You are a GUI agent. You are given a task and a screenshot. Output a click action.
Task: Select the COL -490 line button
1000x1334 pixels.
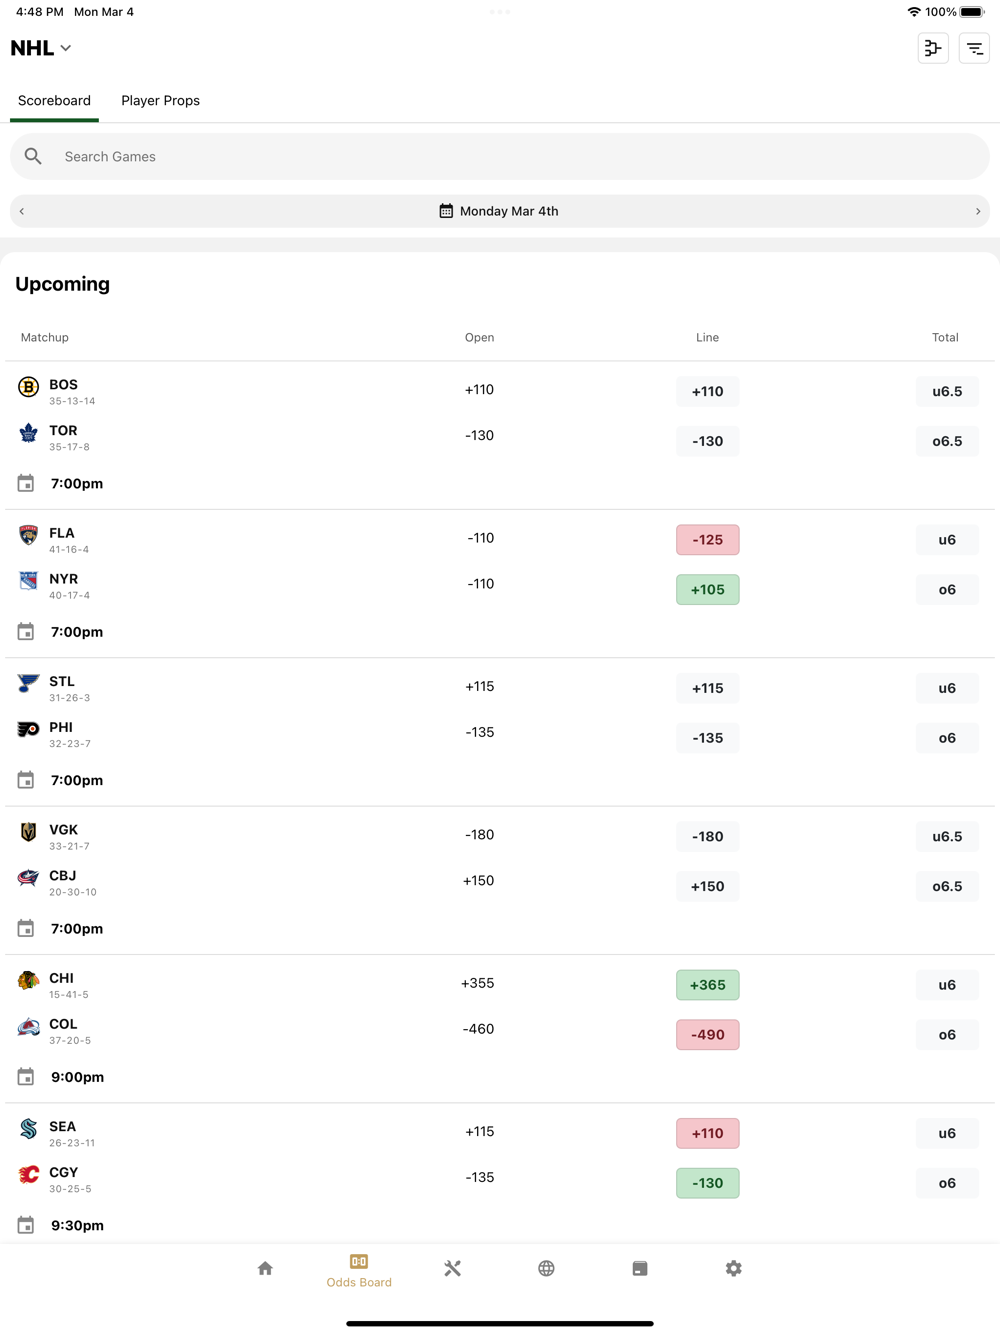click(x=707, y=1035)
